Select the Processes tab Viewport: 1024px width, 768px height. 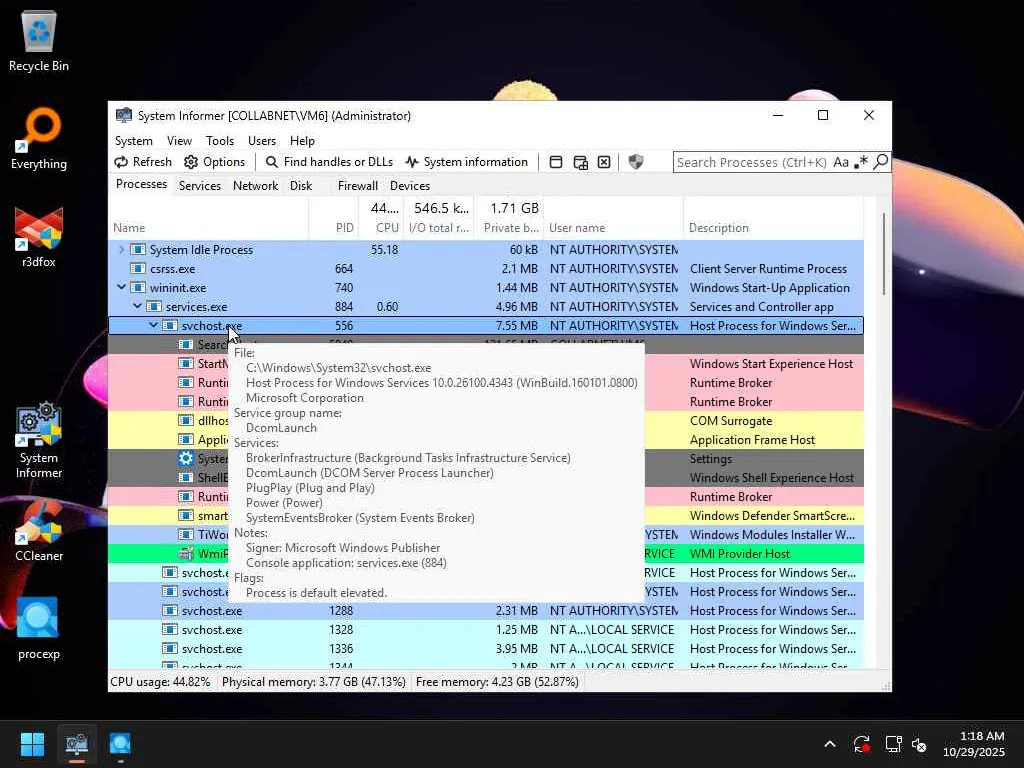(141, 185)
